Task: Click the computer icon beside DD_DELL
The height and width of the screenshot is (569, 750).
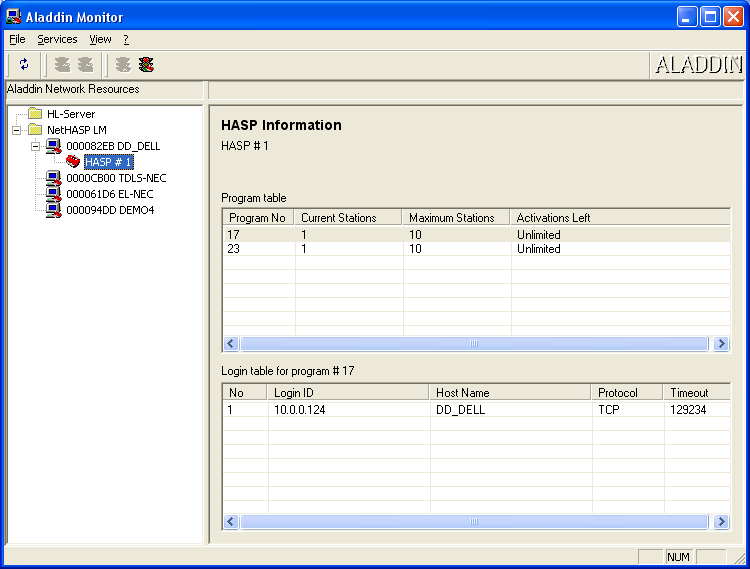Action: click(54, 146)
